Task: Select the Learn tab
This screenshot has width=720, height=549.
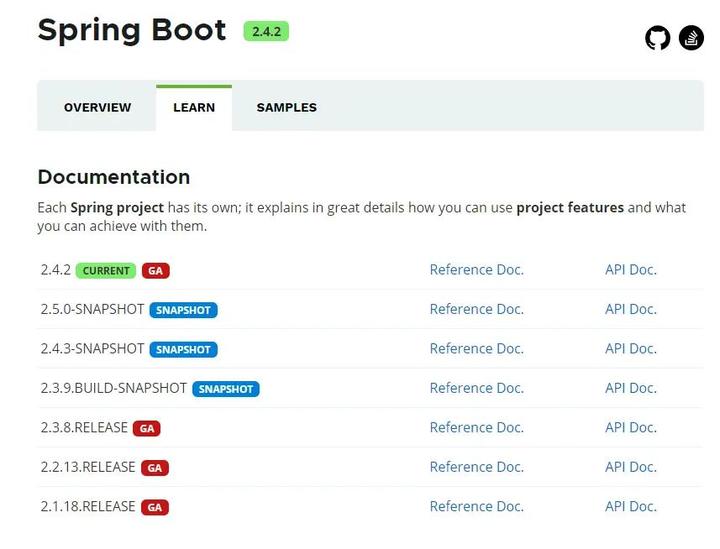Action: click(x=194, y=107)
